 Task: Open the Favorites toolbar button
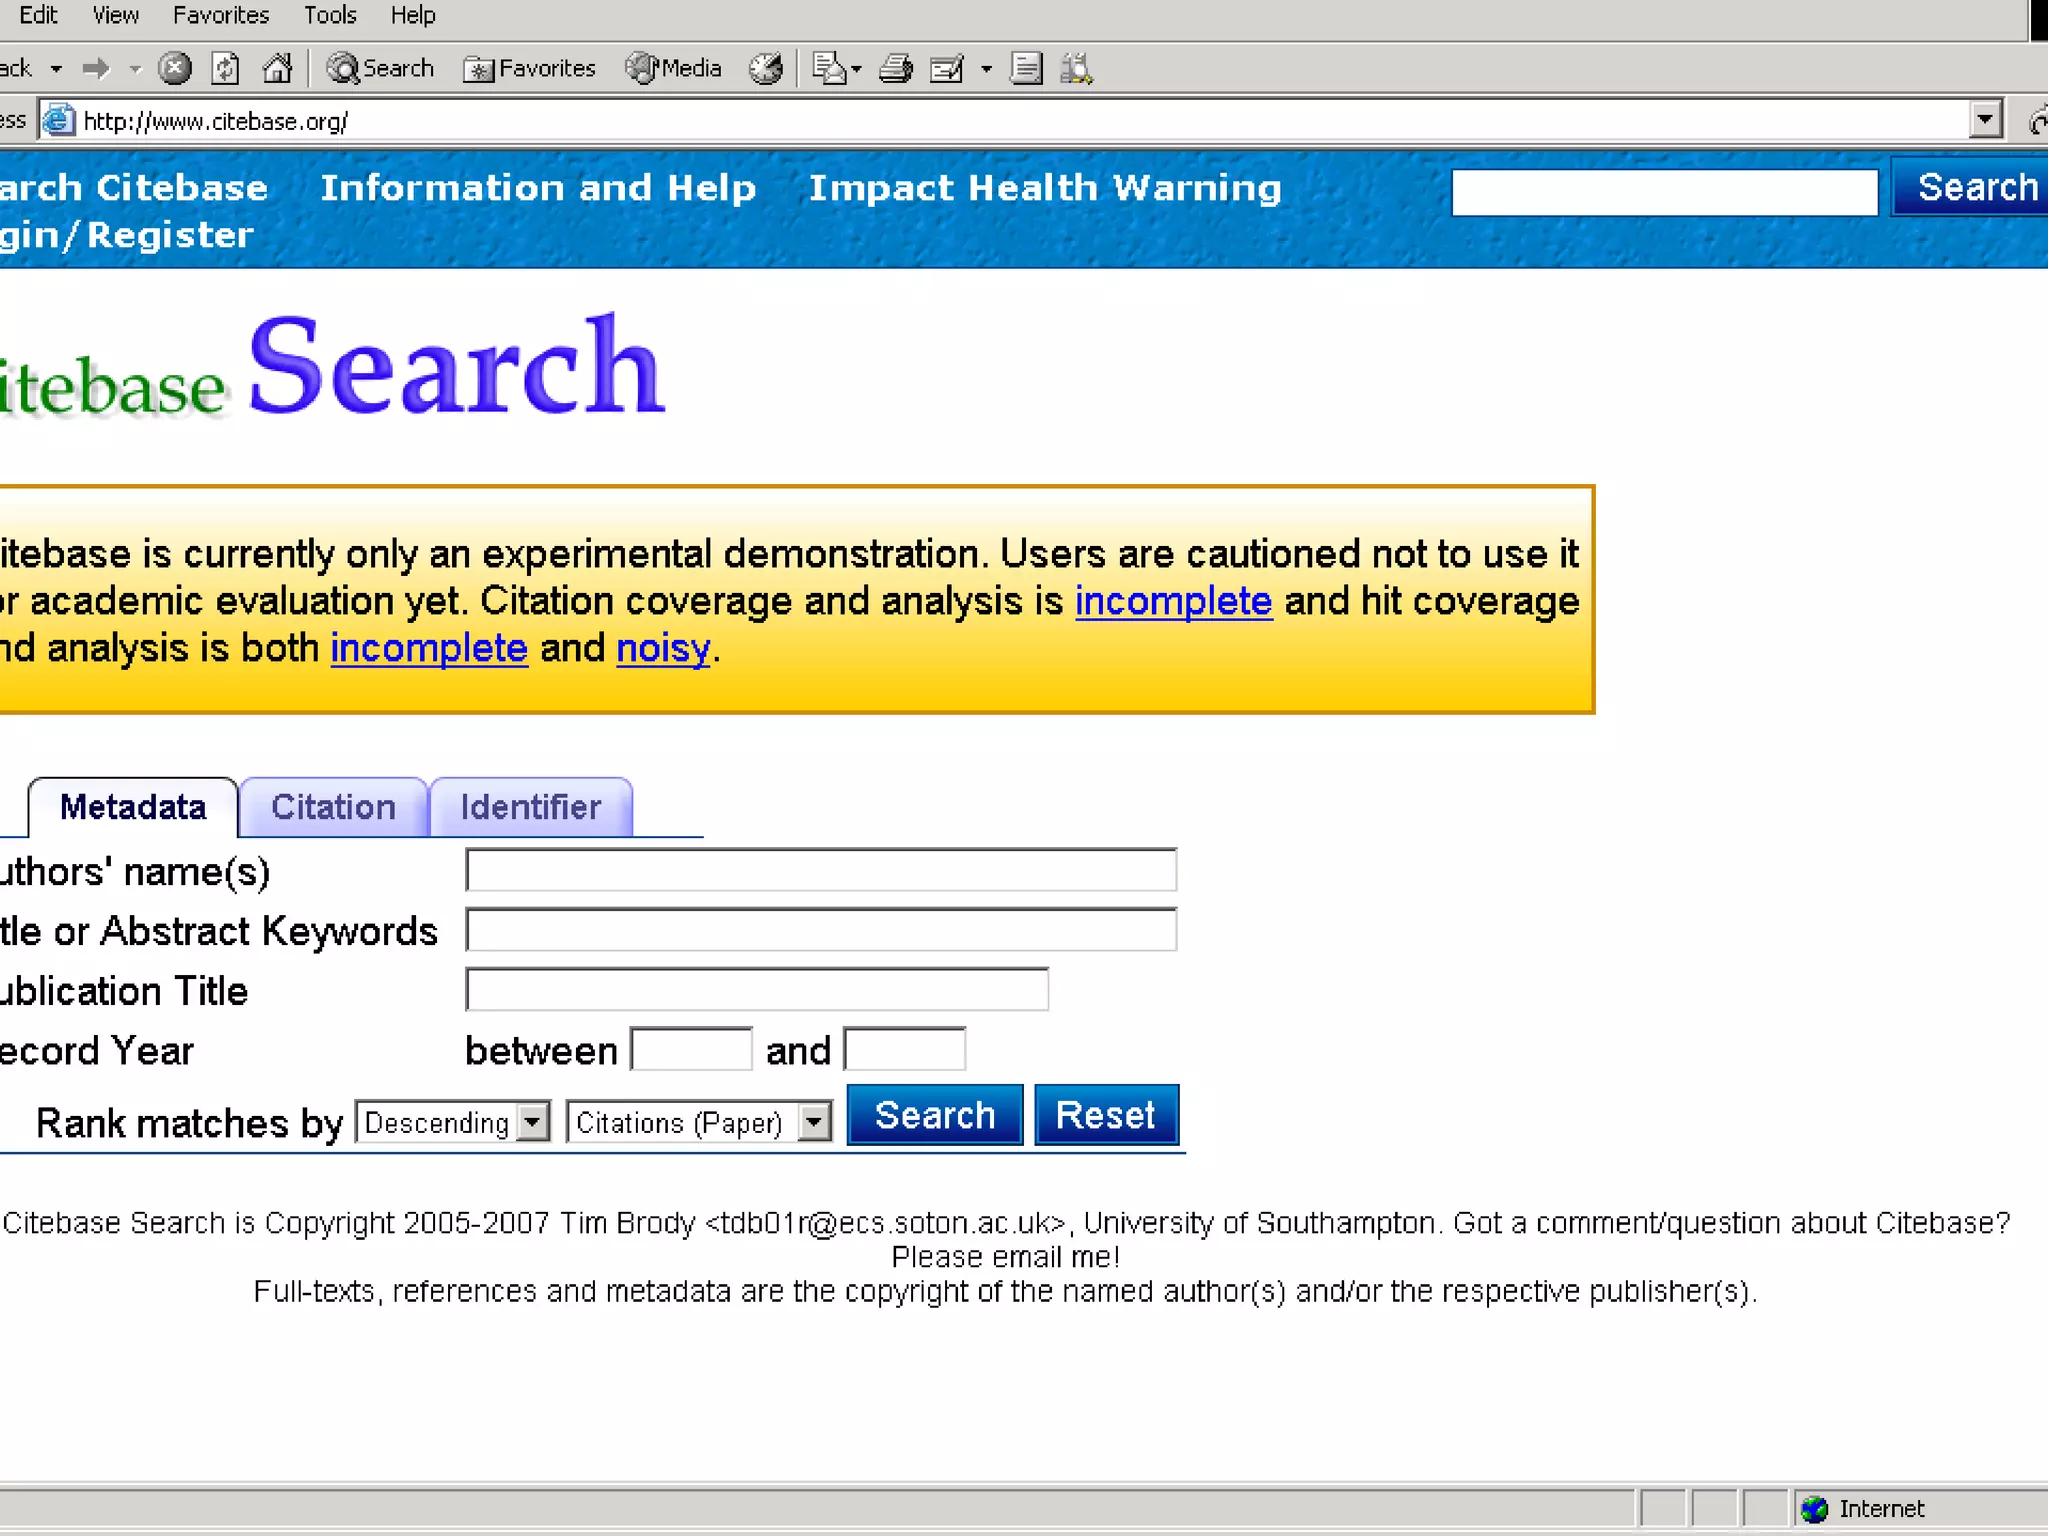click(x=530, y=68)
